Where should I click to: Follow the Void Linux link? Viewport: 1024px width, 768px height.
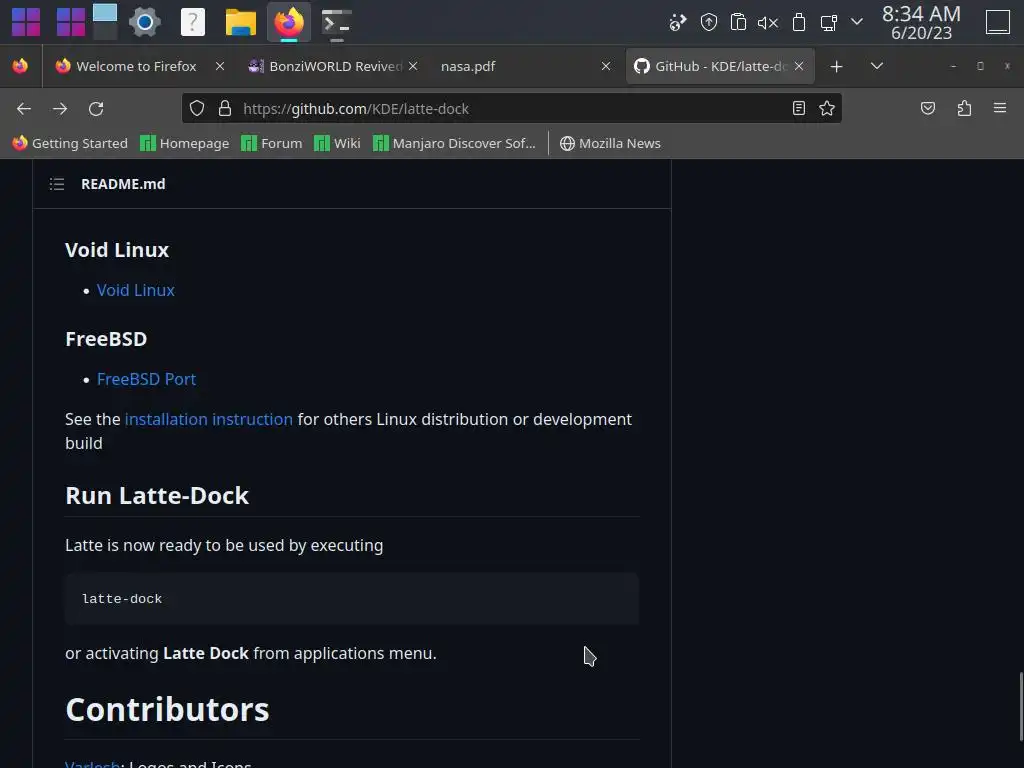(135, 290)
